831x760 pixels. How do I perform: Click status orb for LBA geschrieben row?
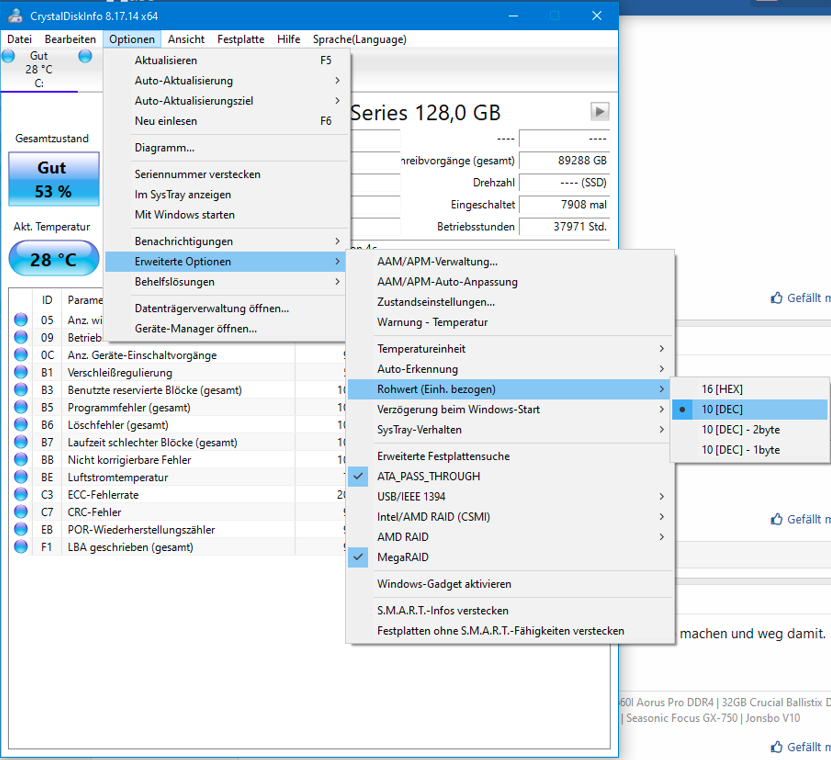[x=21, y=547]
